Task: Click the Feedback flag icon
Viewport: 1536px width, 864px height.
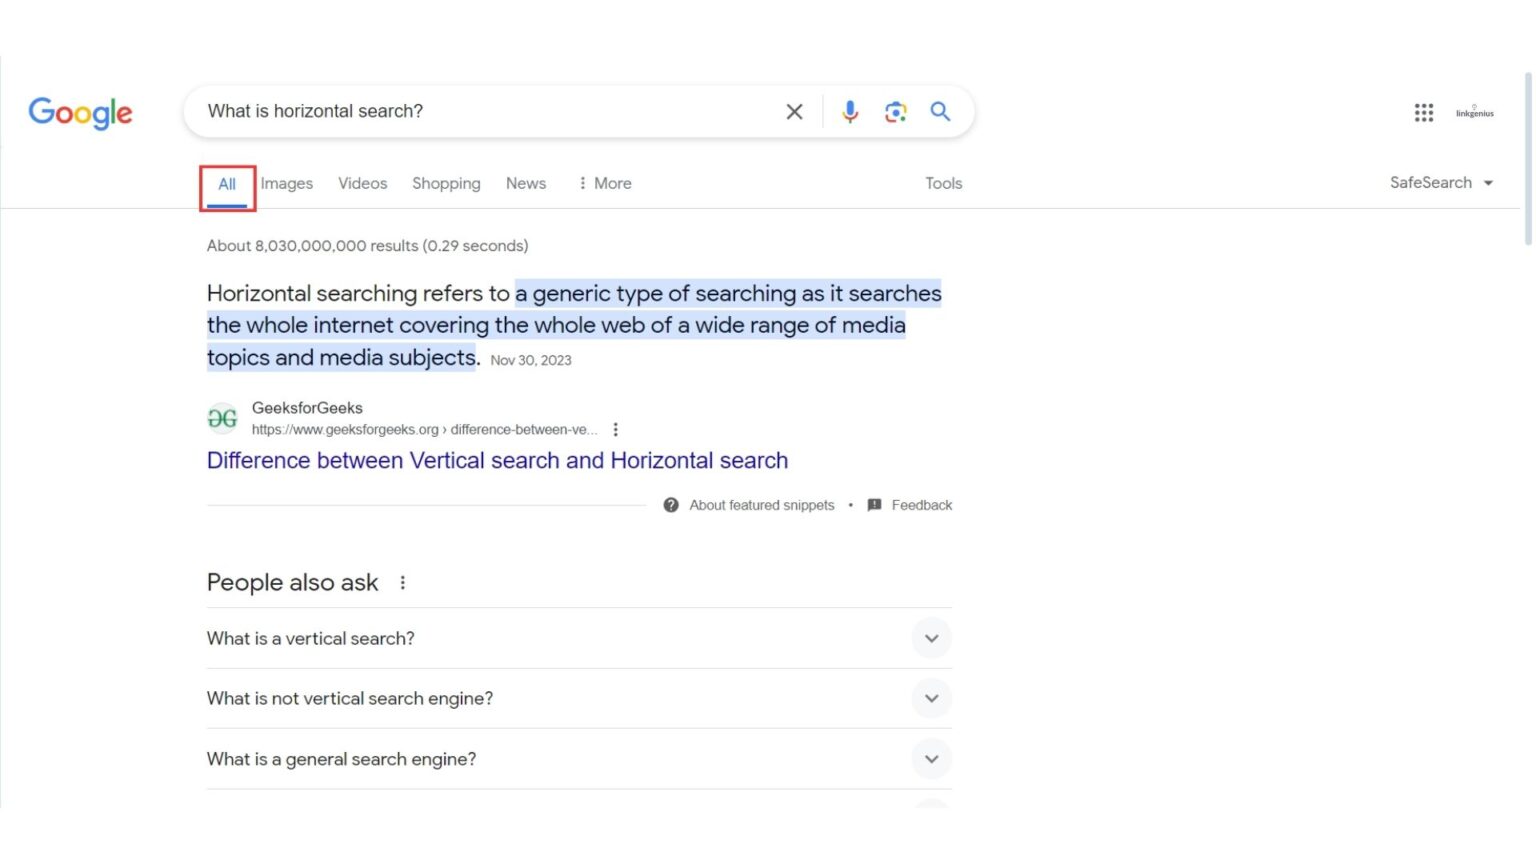Action: [875, 505]
